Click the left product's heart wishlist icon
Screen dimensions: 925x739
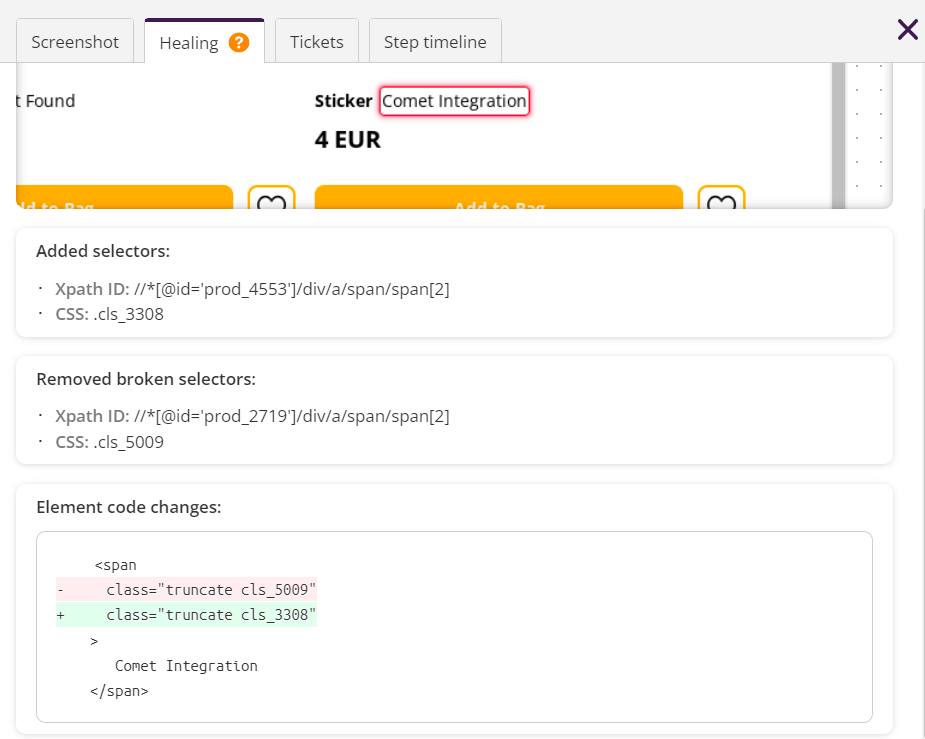(x=271, y=198)
